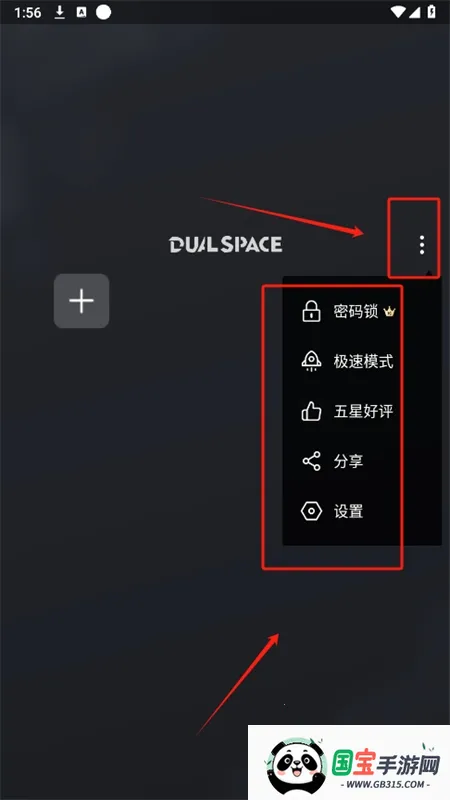The height and width of the screenshot is (800, 450).
Task: Click the panda mascot logo
Action: click(297, 765)
